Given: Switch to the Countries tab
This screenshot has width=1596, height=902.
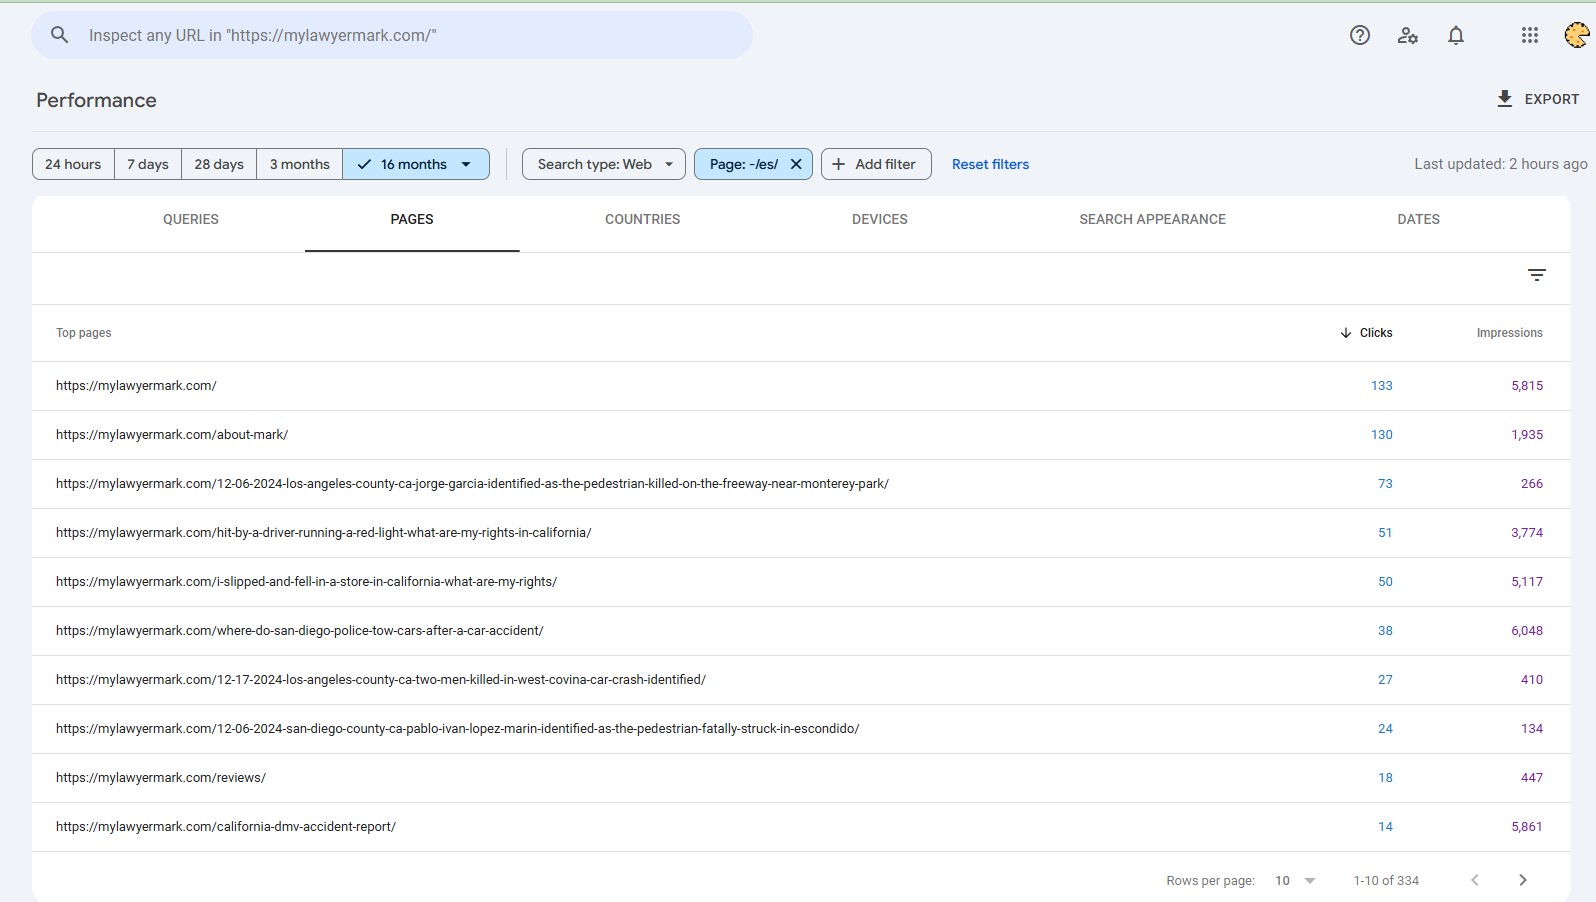Looking at the screenshot, I should pos(642,219).
